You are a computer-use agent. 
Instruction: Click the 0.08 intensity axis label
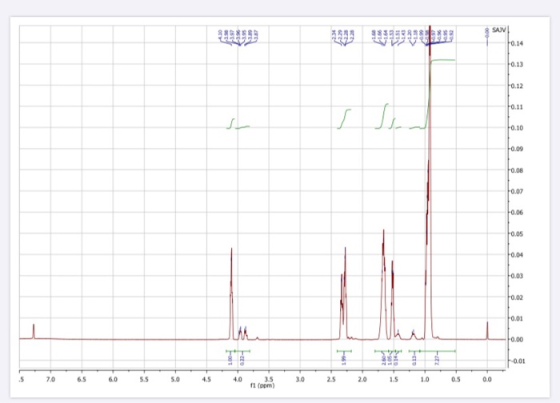coord(517,170)
